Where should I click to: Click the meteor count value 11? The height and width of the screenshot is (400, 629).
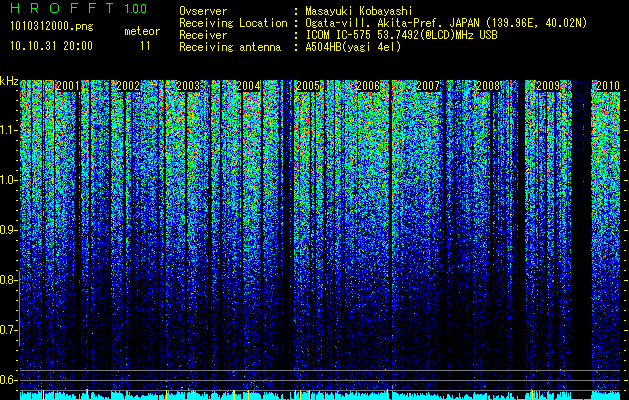[145, 46]
